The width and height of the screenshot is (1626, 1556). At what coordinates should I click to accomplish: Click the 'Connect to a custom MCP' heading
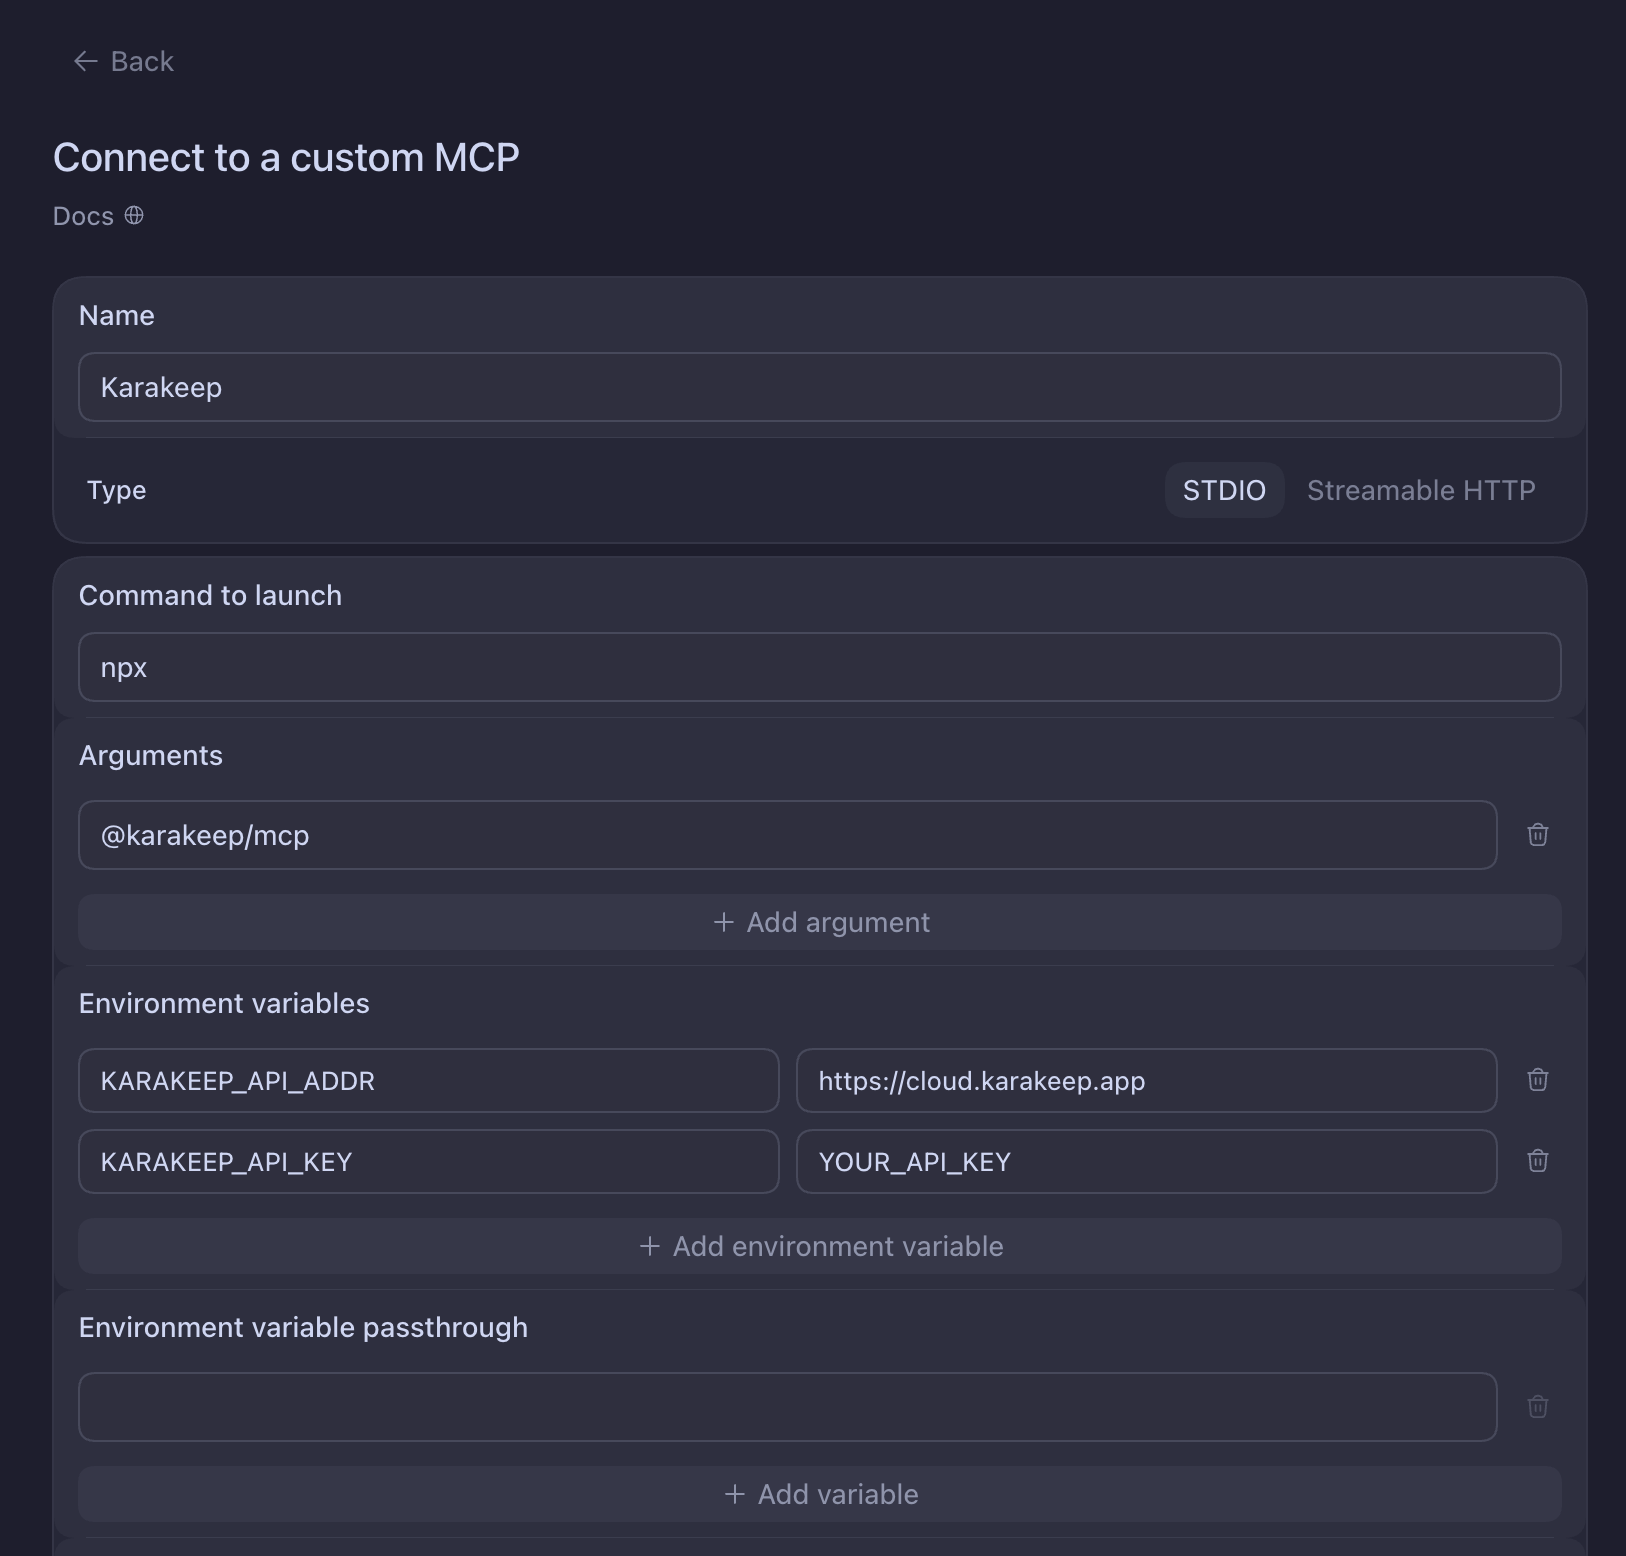tap(286, 158)
